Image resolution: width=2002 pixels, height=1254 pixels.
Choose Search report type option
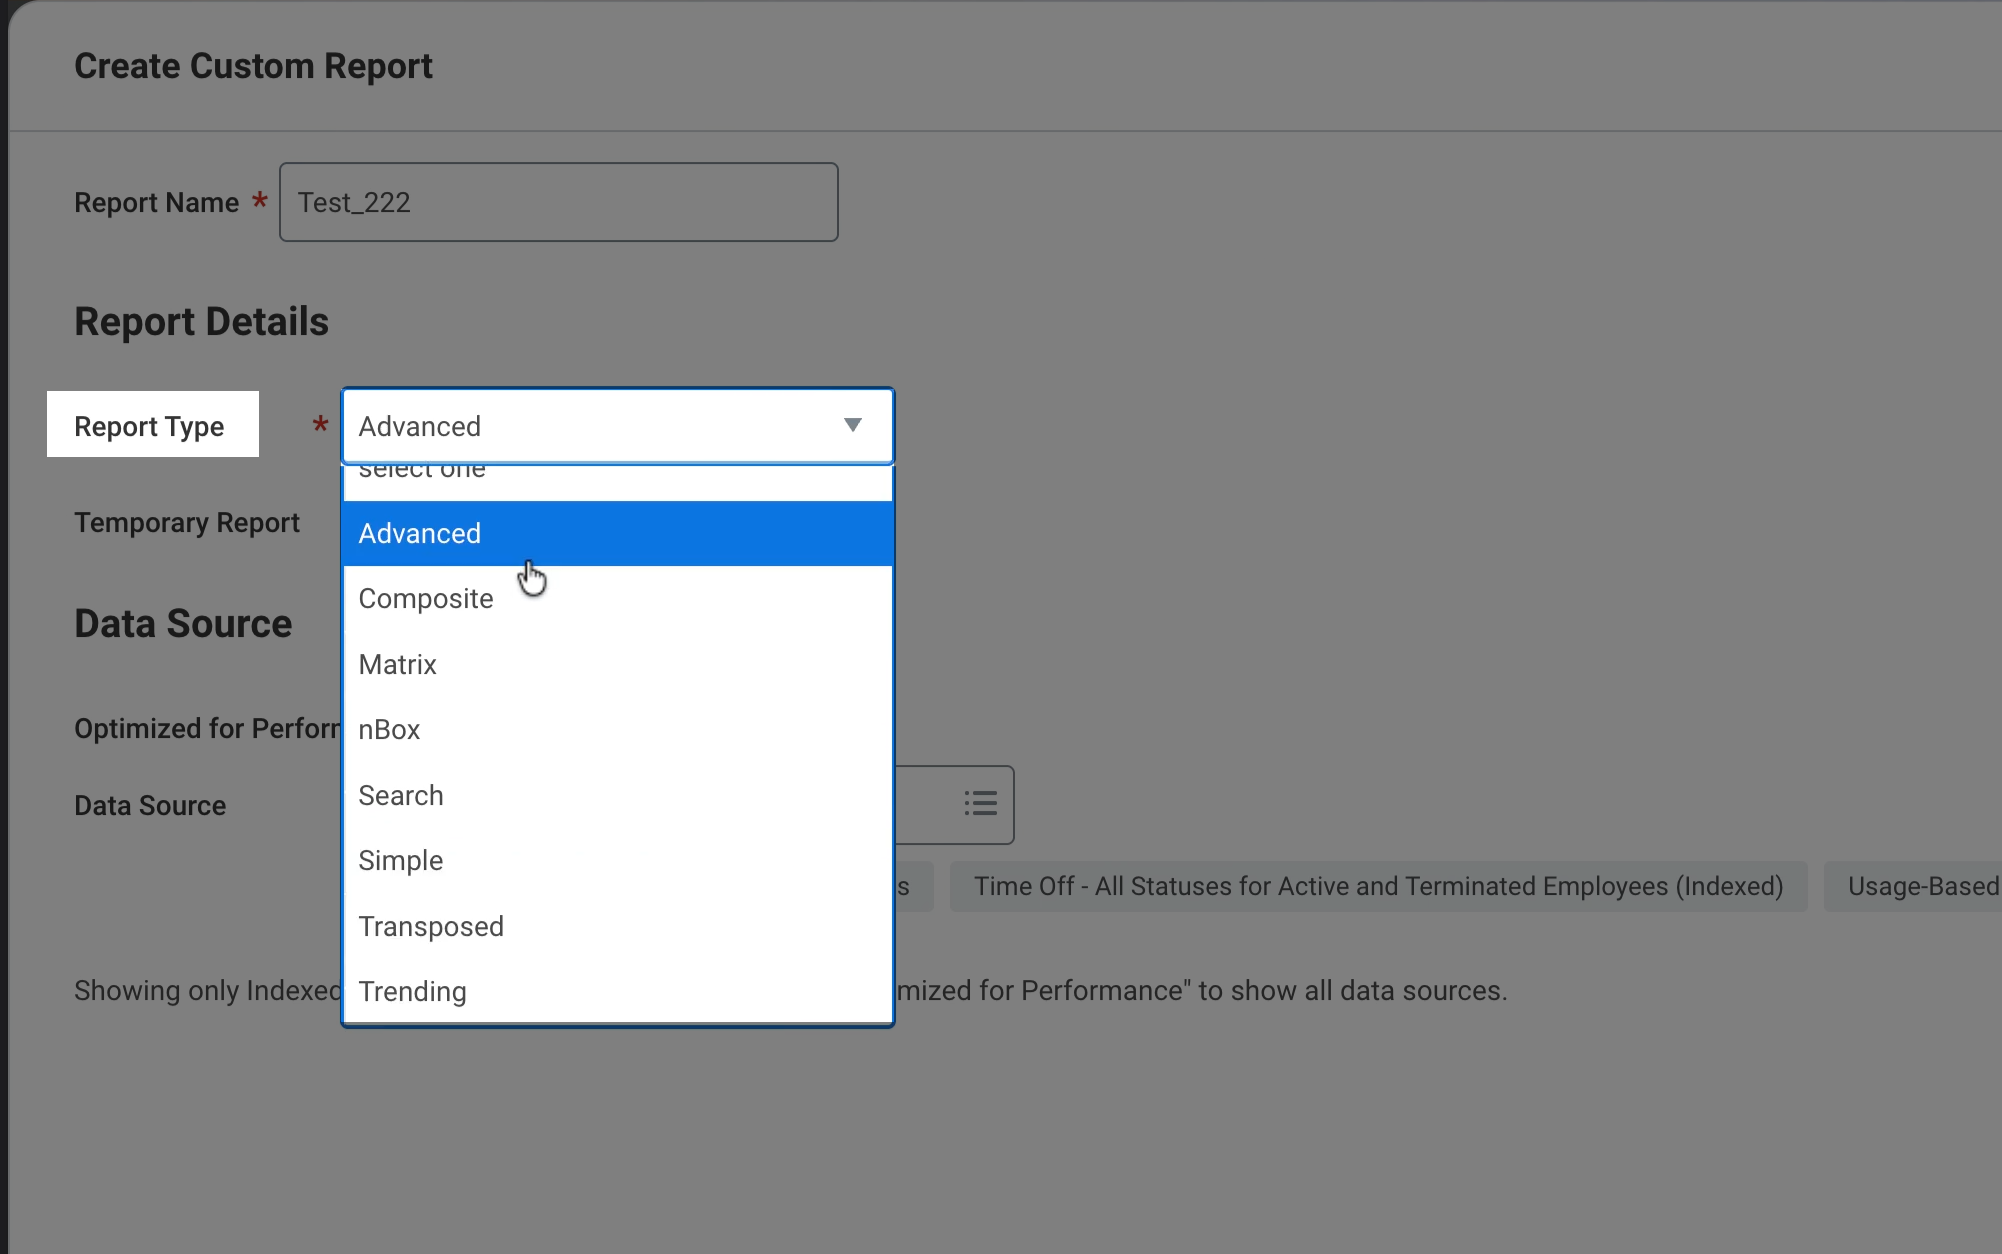(618, 795)
